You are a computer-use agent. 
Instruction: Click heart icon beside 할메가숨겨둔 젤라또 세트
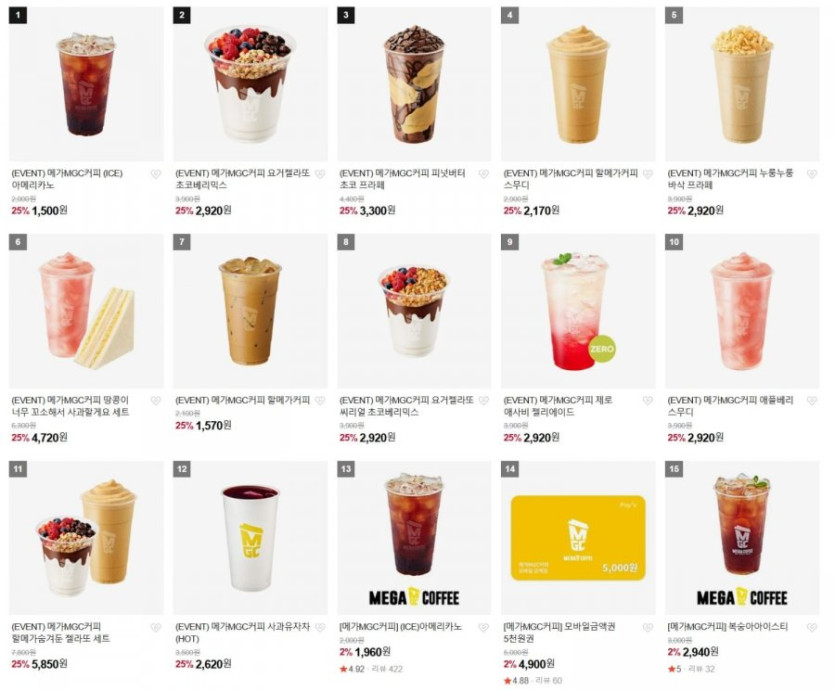[x=155, y=628]
